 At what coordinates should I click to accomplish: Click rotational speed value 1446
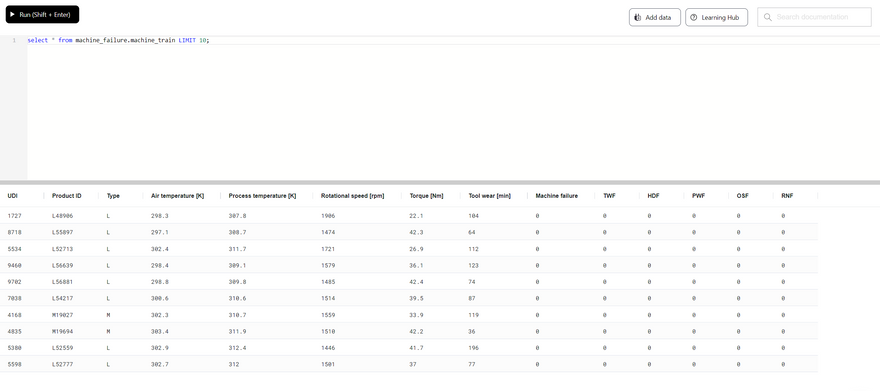click(x=328, y=348)
